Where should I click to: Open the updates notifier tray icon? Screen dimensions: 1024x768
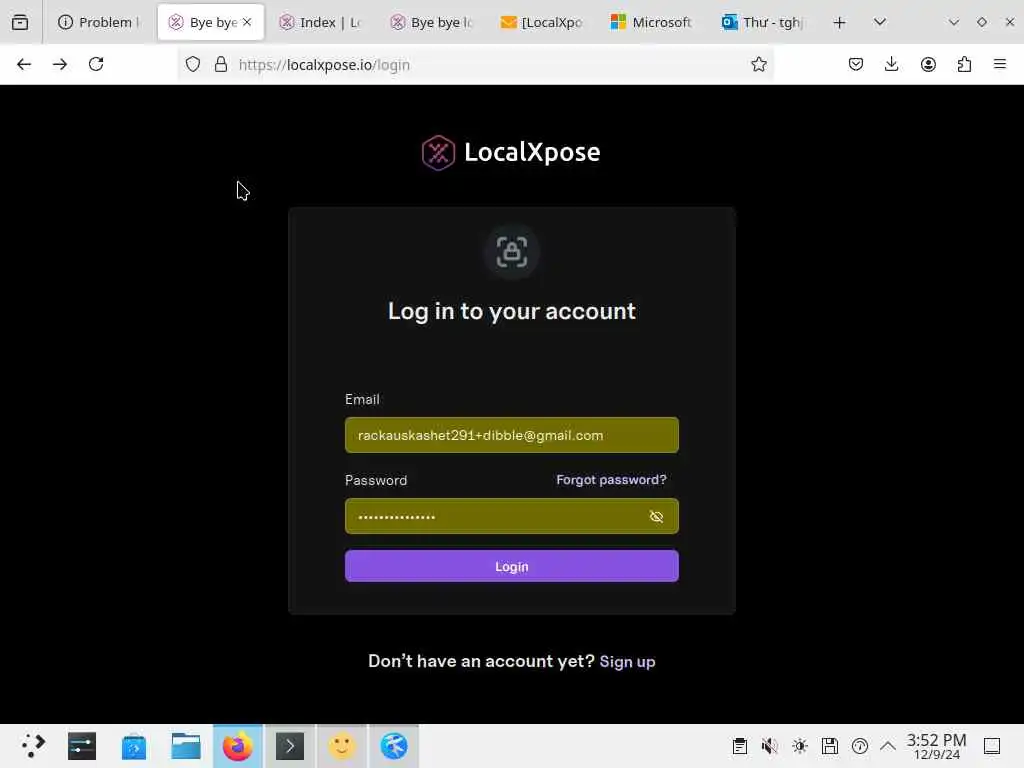click(x=859, y=746)
